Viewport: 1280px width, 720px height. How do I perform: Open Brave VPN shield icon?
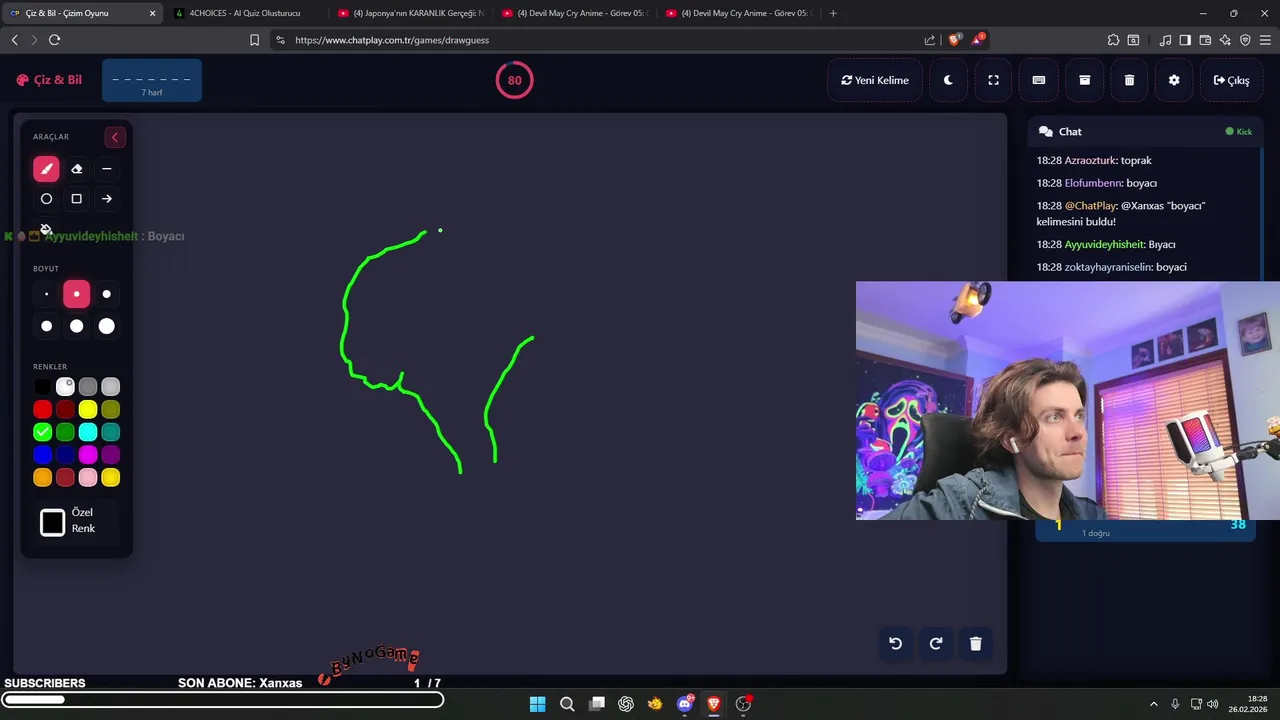point(1245,40)
